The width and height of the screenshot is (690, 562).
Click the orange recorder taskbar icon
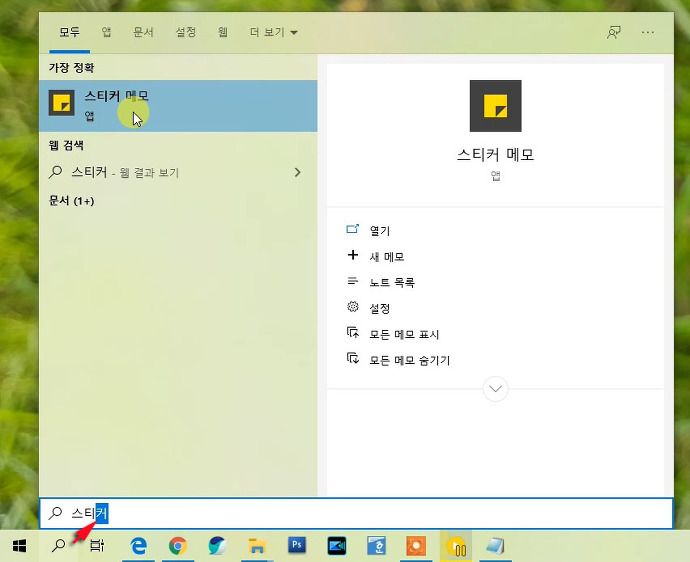point(416,546)
